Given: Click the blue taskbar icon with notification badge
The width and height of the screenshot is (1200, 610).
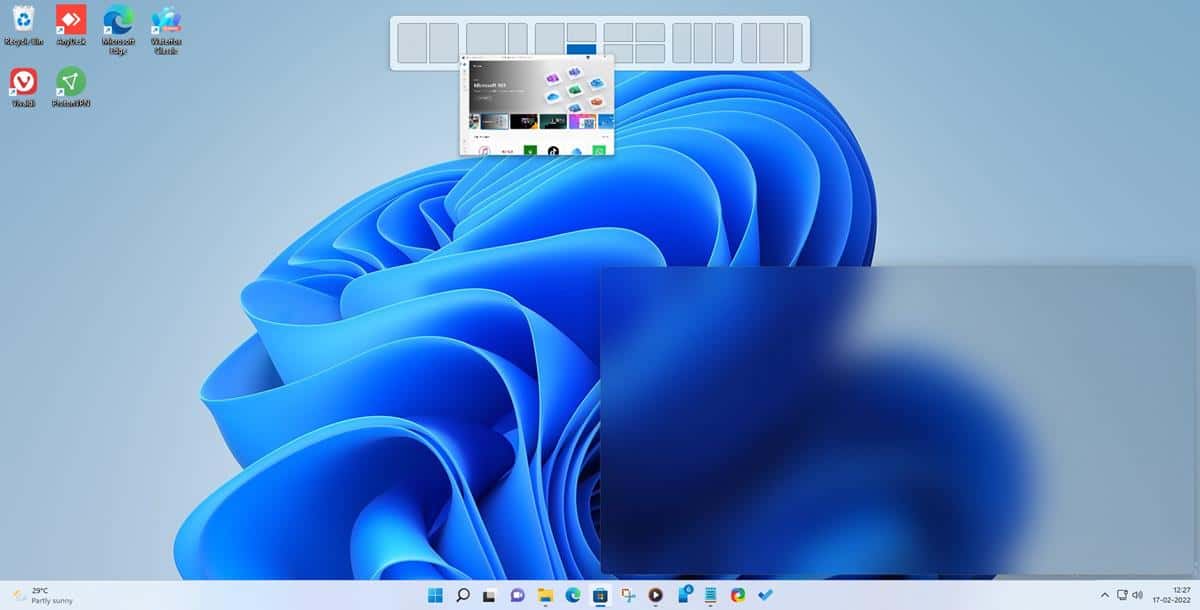Looking at the screenshot, I should pos(684,595).
